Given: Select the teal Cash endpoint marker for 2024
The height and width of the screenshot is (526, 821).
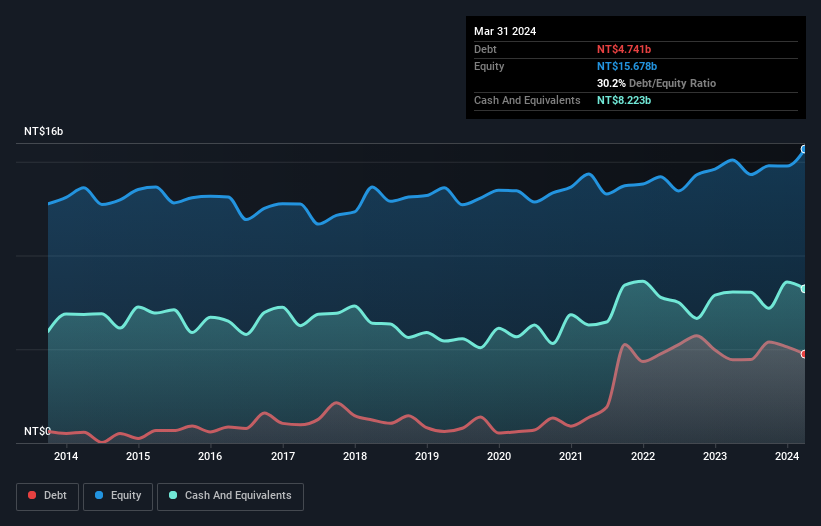Looking at the screenshot, I should 804,289.
